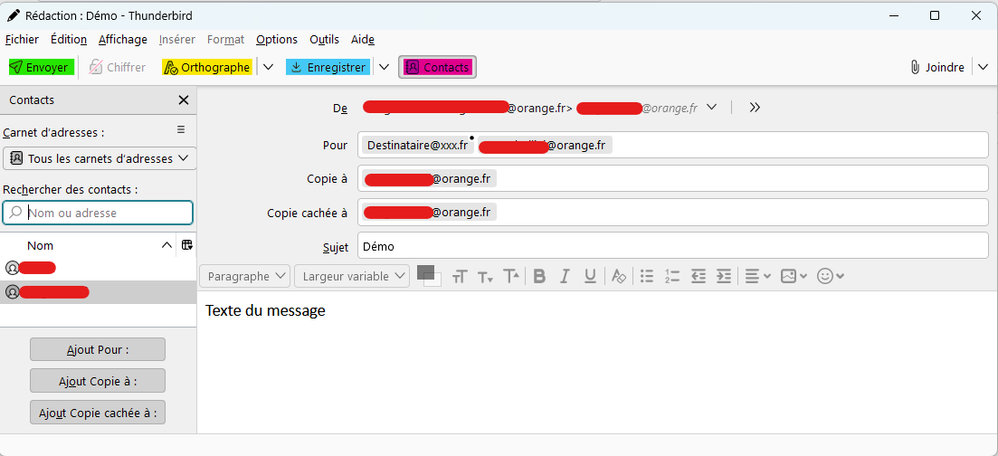The width and height of the screenshot is (998, 456).
Task: Run the Orthographe spell check
Action: click(207, 68)
